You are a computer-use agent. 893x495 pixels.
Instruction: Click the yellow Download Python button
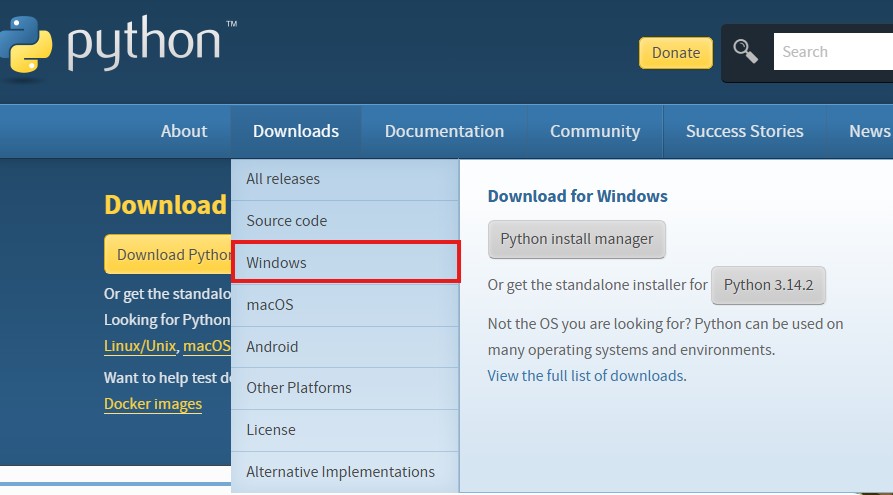pyautogui.click(x=168, y=254)
